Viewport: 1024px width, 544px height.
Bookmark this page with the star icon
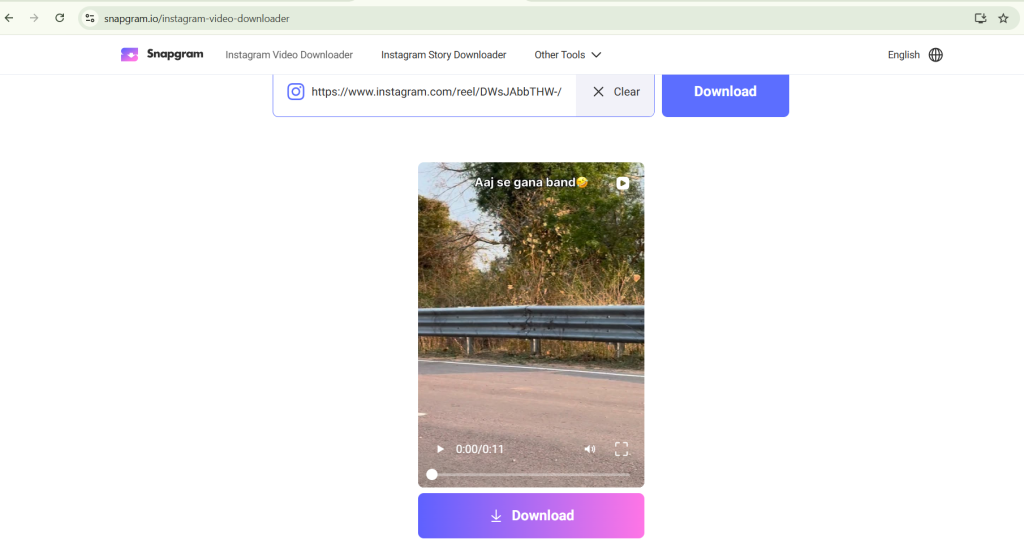coord(1003,18)
